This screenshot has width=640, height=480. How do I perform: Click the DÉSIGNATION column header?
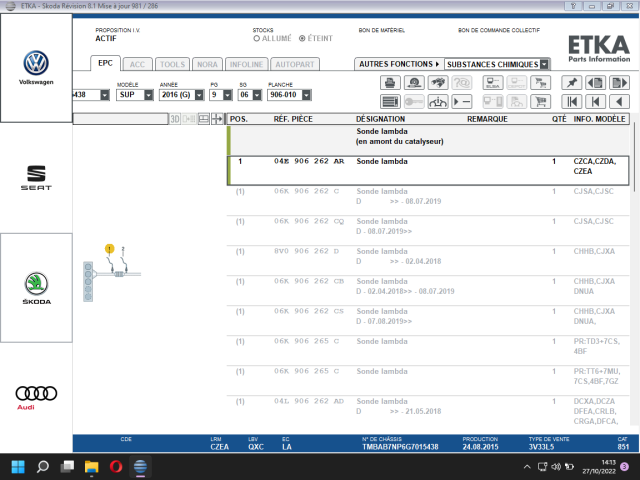[380, 119]
